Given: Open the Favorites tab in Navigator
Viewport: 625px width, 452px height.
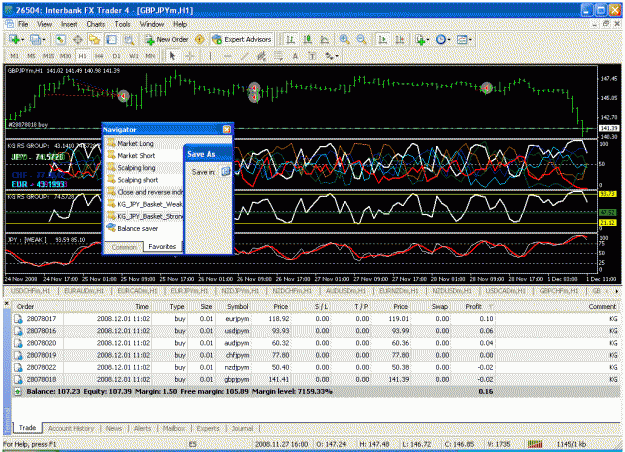Looking at the screenshot, I should (x=162, y=247).
